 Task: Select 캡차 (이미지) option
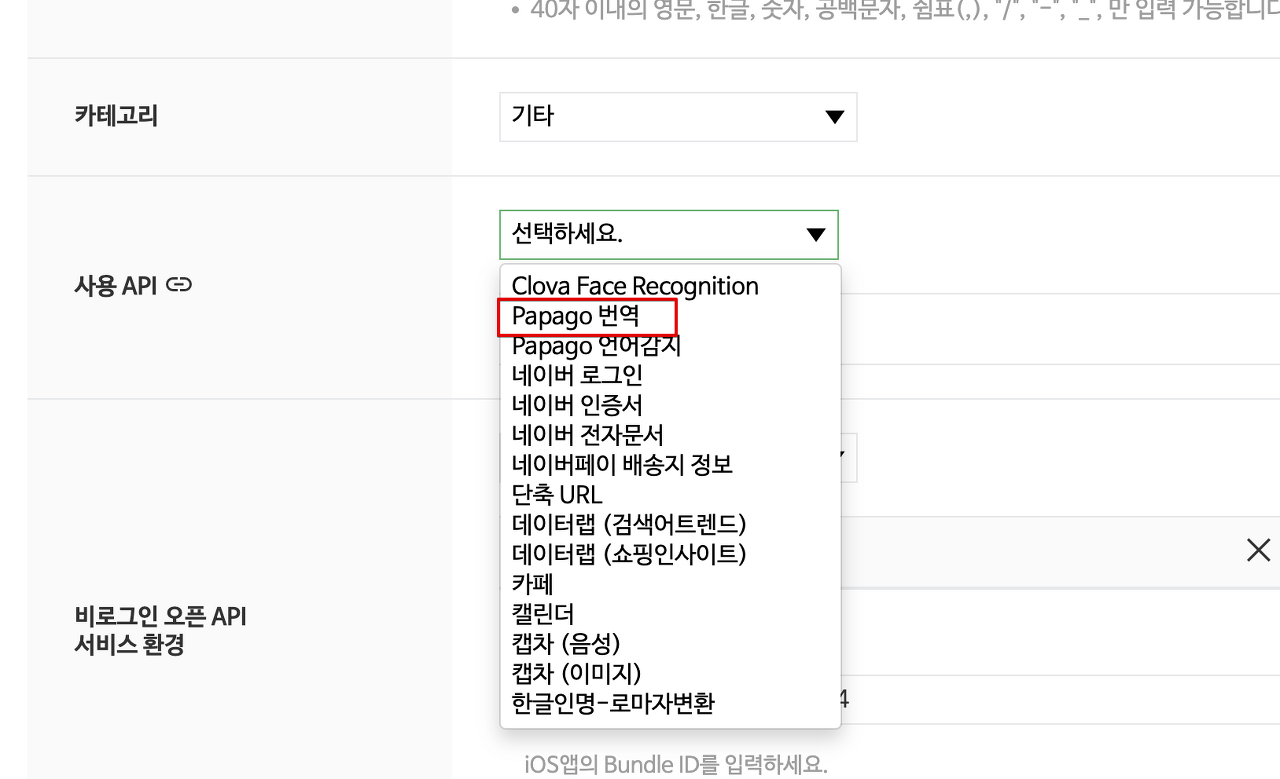(576, 673)
